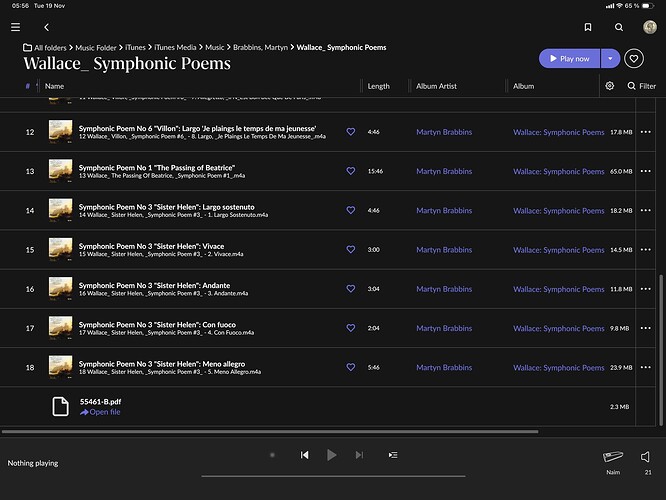Open more options for track 18
The height and width of the screenshot is (500, 666).
point(646,367)
